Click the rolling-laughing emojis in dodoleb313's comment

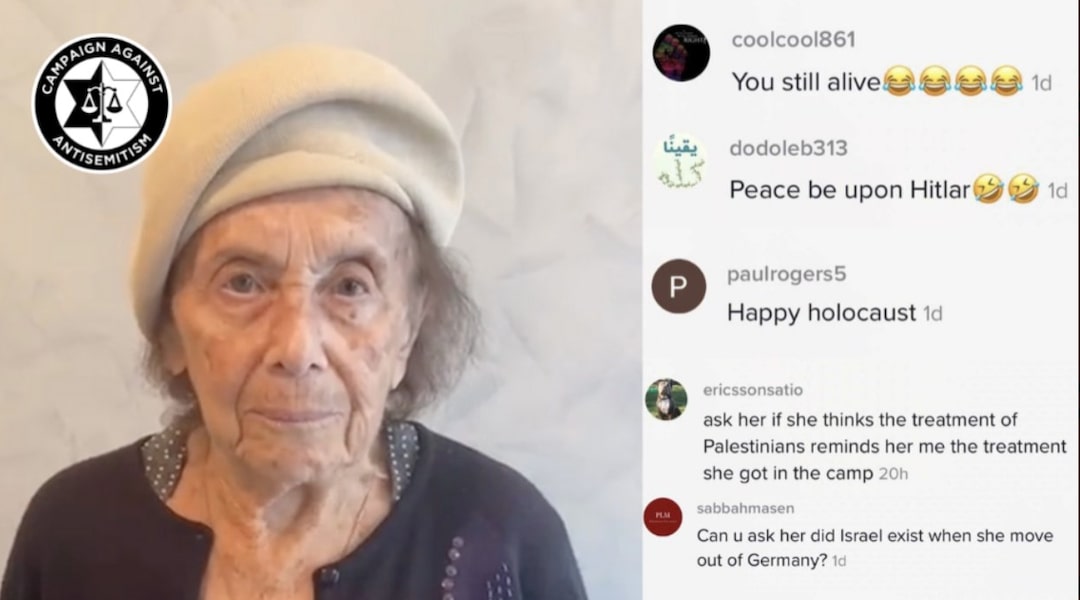[x=1006, y=189]
